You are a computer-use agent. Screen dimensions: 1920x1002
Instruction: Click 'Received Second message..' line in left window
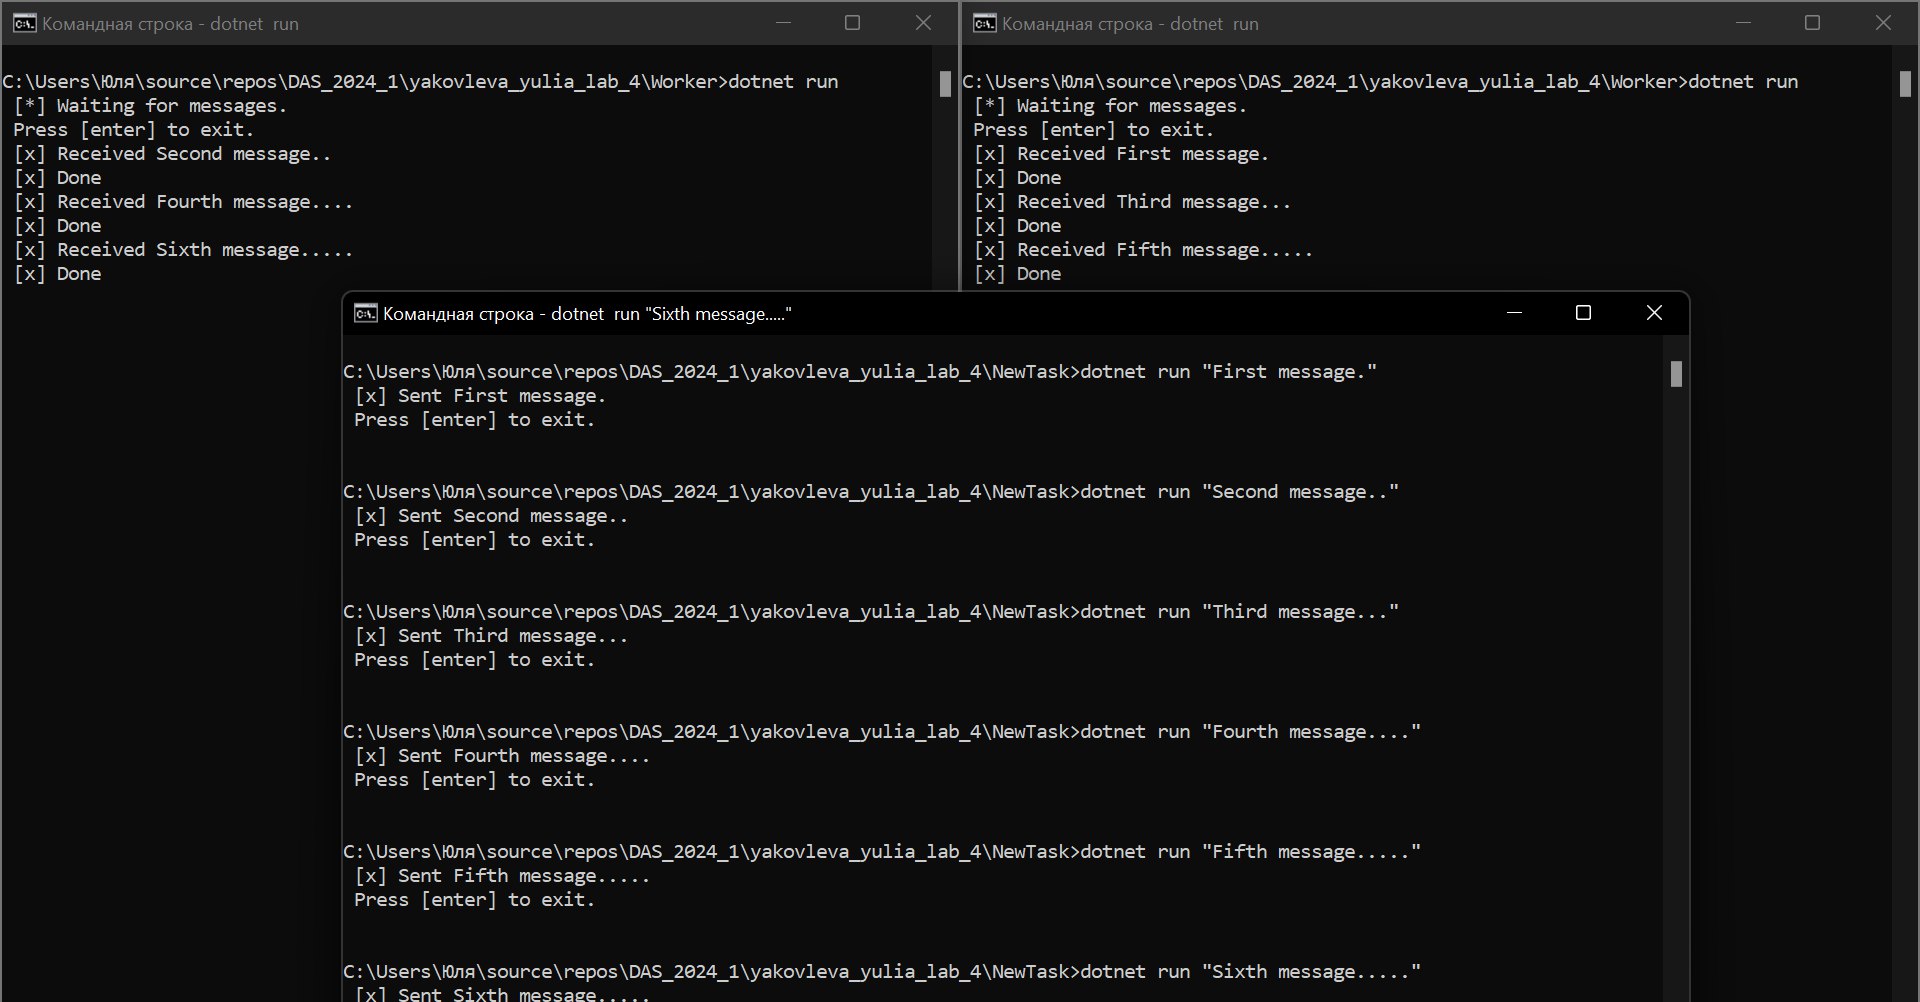pos(172,154)
